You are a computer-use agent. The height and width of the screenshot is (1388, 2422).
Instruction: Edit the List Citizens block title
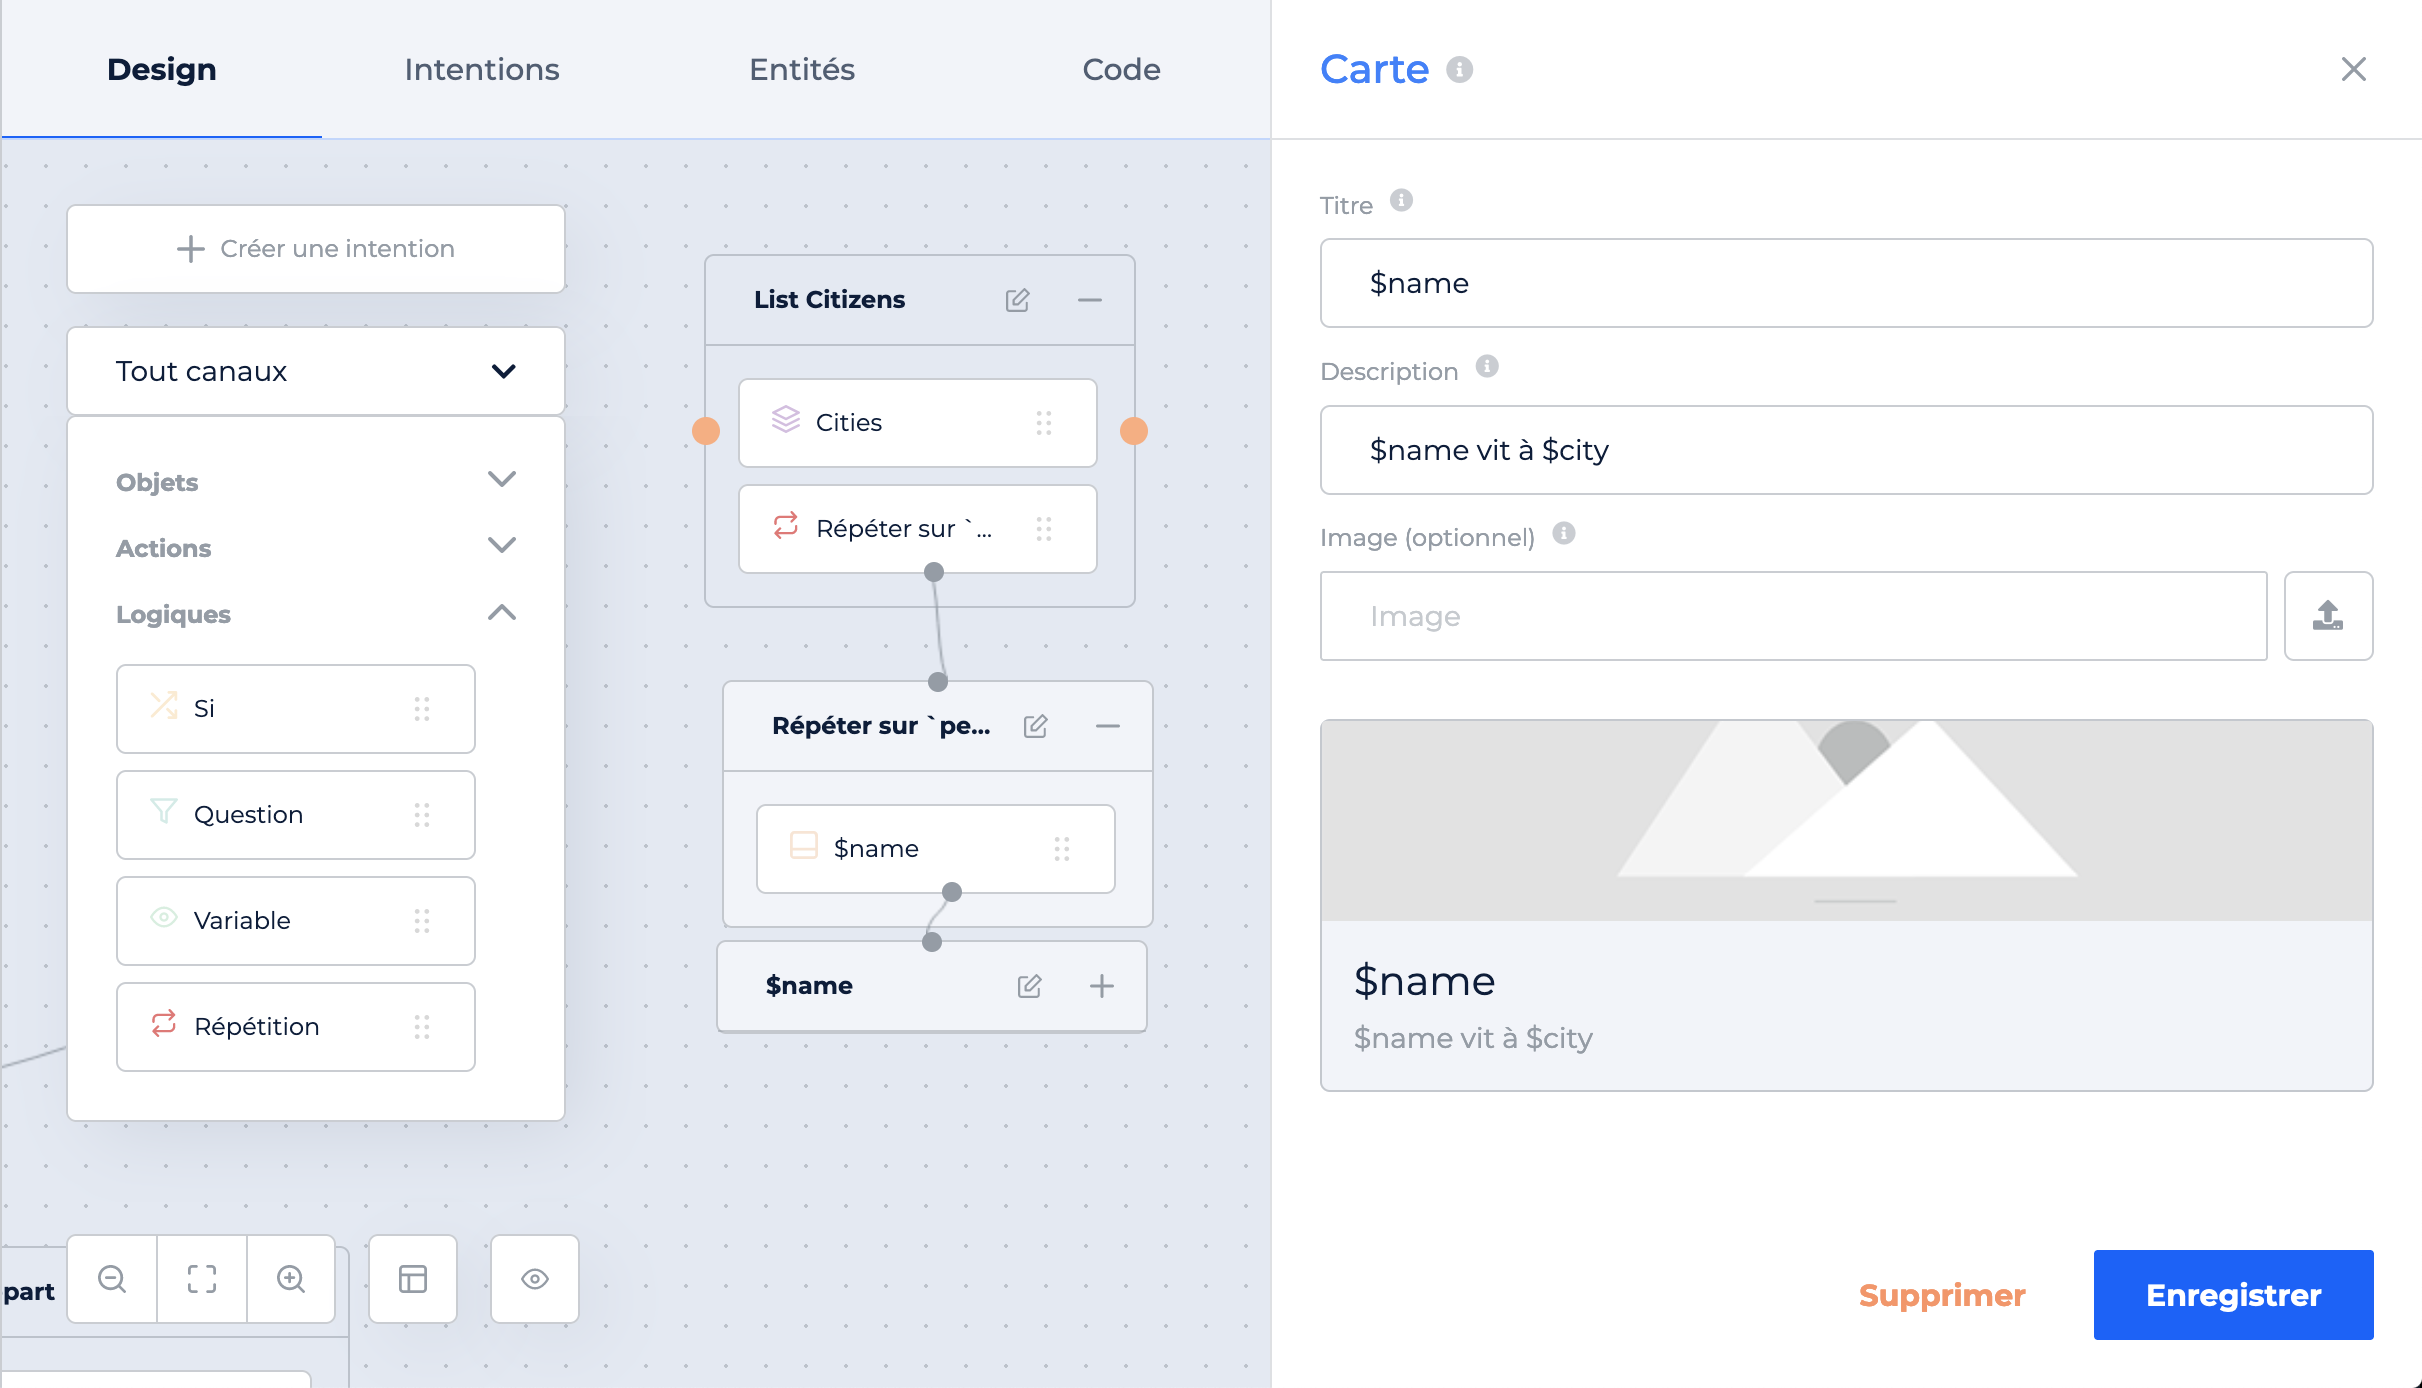click(x=1017, y=300)
